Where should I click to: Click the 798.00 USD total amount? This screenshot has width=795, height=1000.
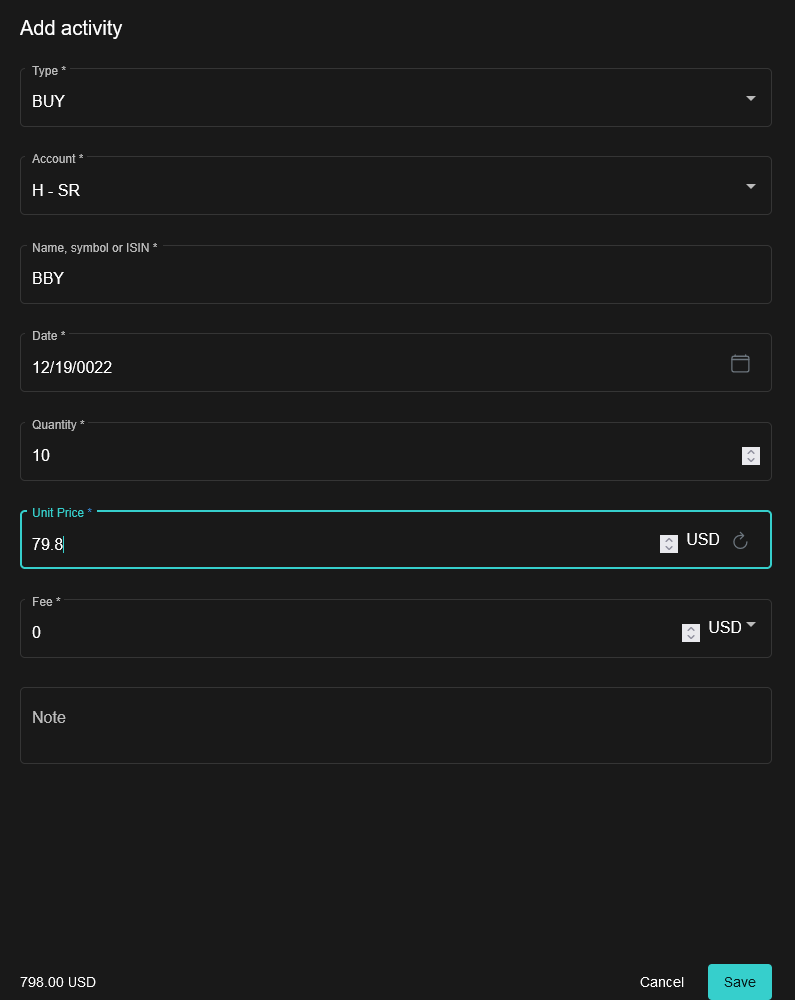coord(57,982)
